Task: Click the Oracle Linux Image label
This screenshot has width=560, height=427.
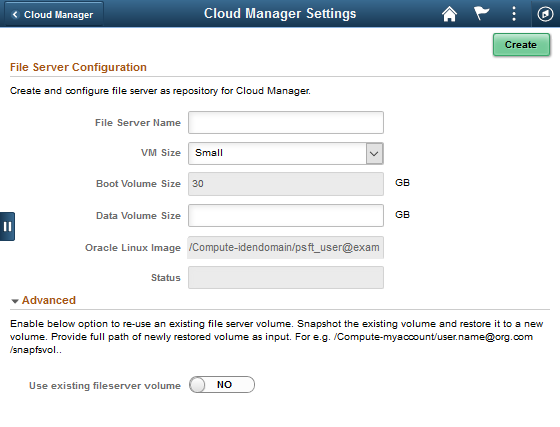Action: [x=133, y=248]
